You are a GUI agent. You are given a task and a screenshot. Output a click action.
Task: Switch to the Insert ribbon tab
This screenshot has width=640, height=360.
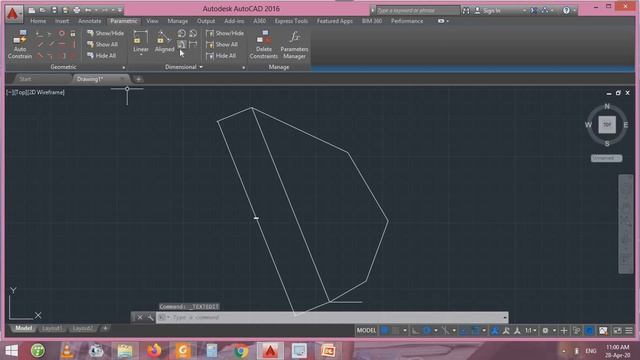pos(62,21)
